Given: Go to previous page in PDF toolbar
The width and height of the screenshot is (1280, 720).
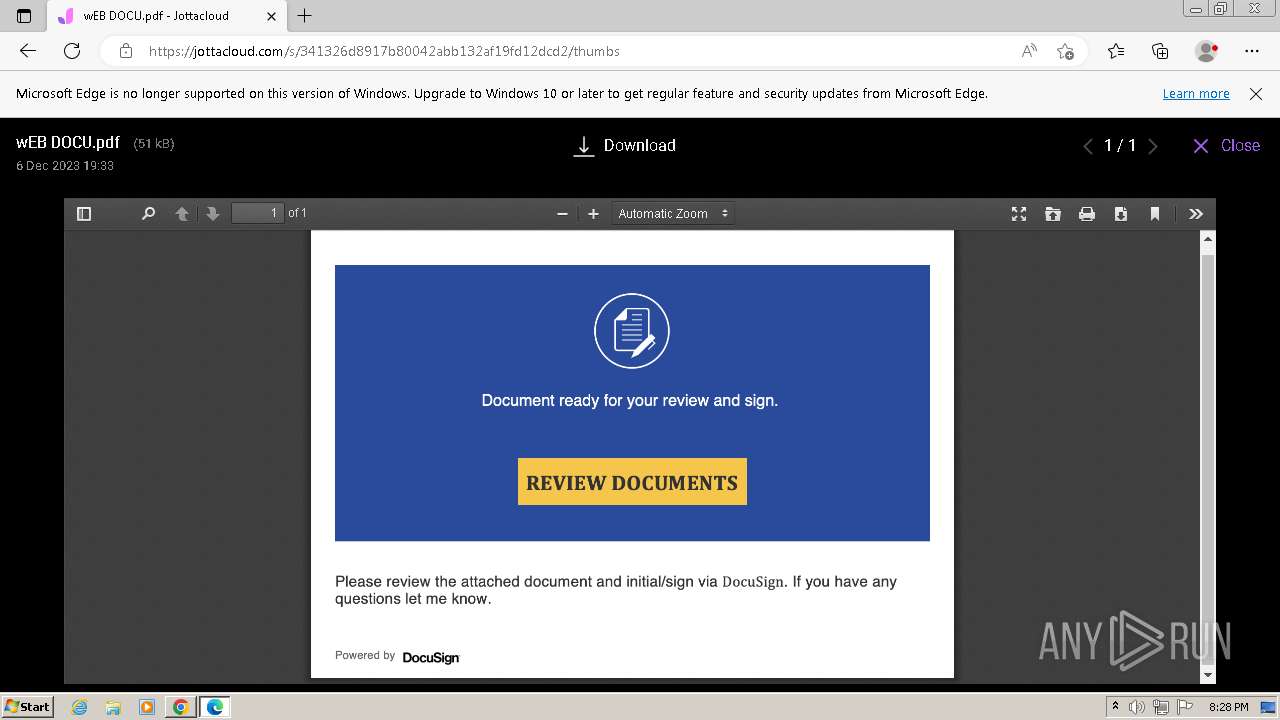Looking at the screenshot, I should click(x=182, y=214).
